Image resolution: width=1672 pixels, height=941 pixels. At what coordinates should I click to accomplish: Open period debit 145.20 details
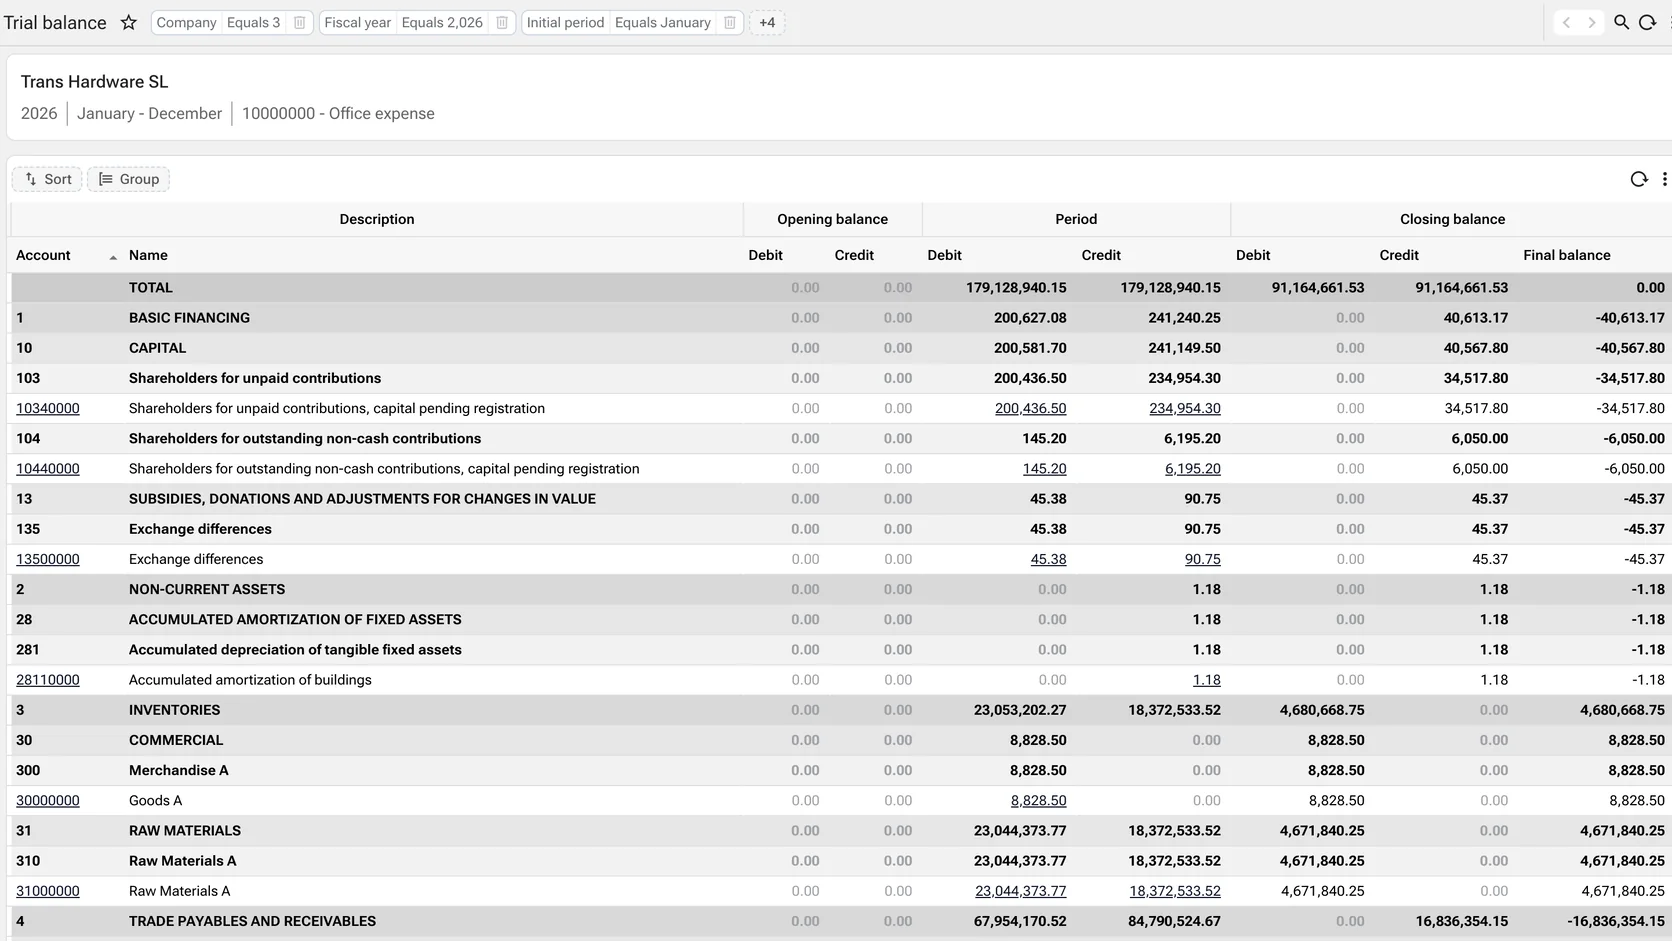point(1044,468)
